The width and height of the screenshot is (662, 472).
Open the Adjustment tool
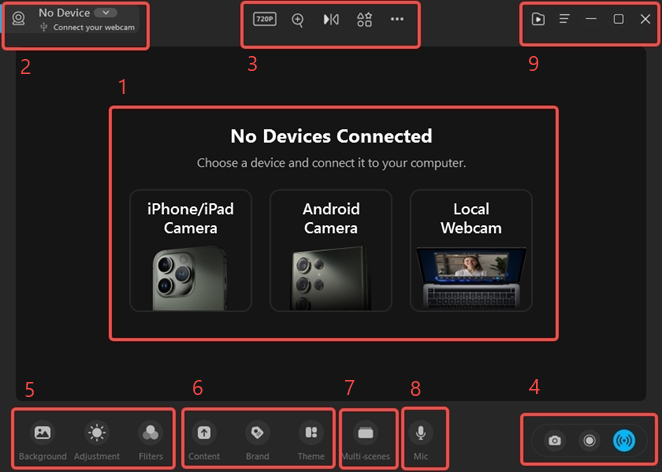[97, 440]
